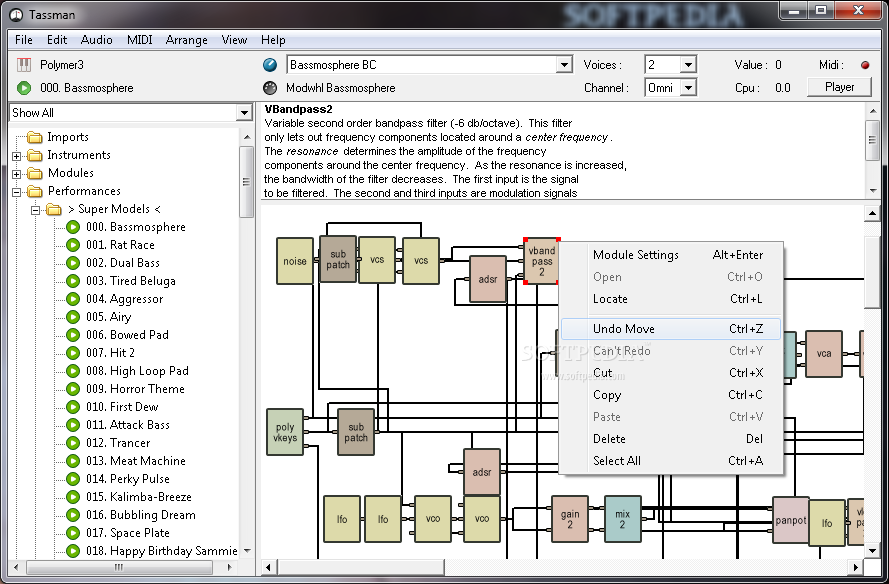Click the Player button
The height and width of the screenshot is (584, 889).
point(839,87)
